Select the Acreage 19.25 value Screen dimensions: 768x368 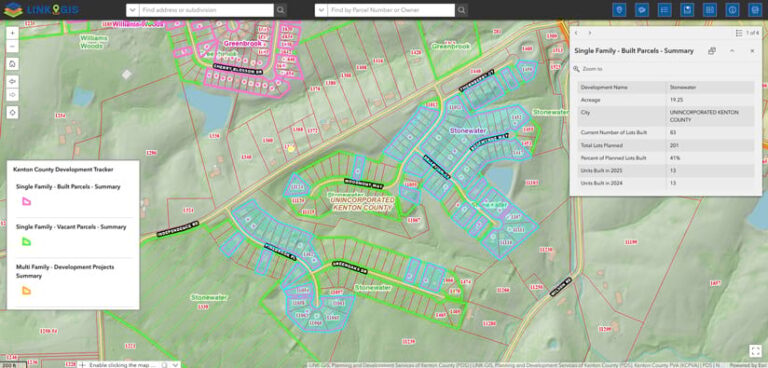coord(675,100)
